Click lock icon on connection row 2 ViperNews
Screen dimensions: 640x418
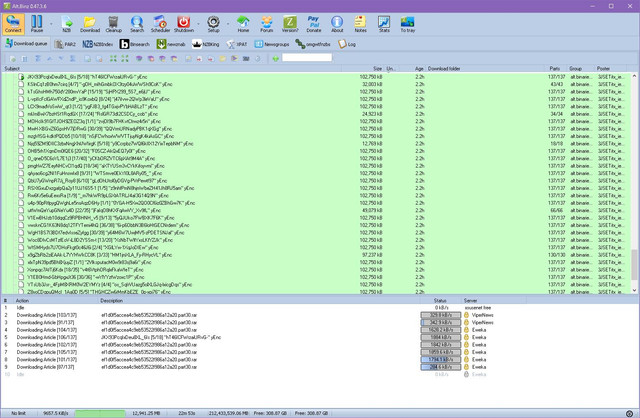[x=466, y=315]
